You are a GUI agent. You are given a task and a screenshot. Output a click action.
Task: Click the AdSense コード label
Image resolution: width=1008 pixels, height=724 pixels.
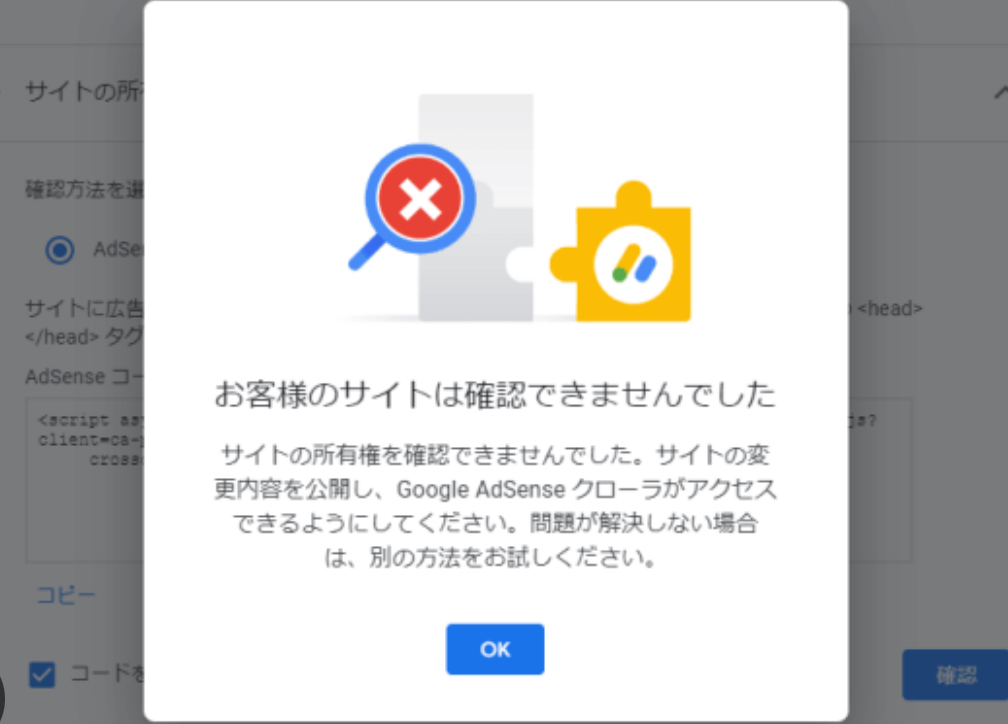pos(84,376)
